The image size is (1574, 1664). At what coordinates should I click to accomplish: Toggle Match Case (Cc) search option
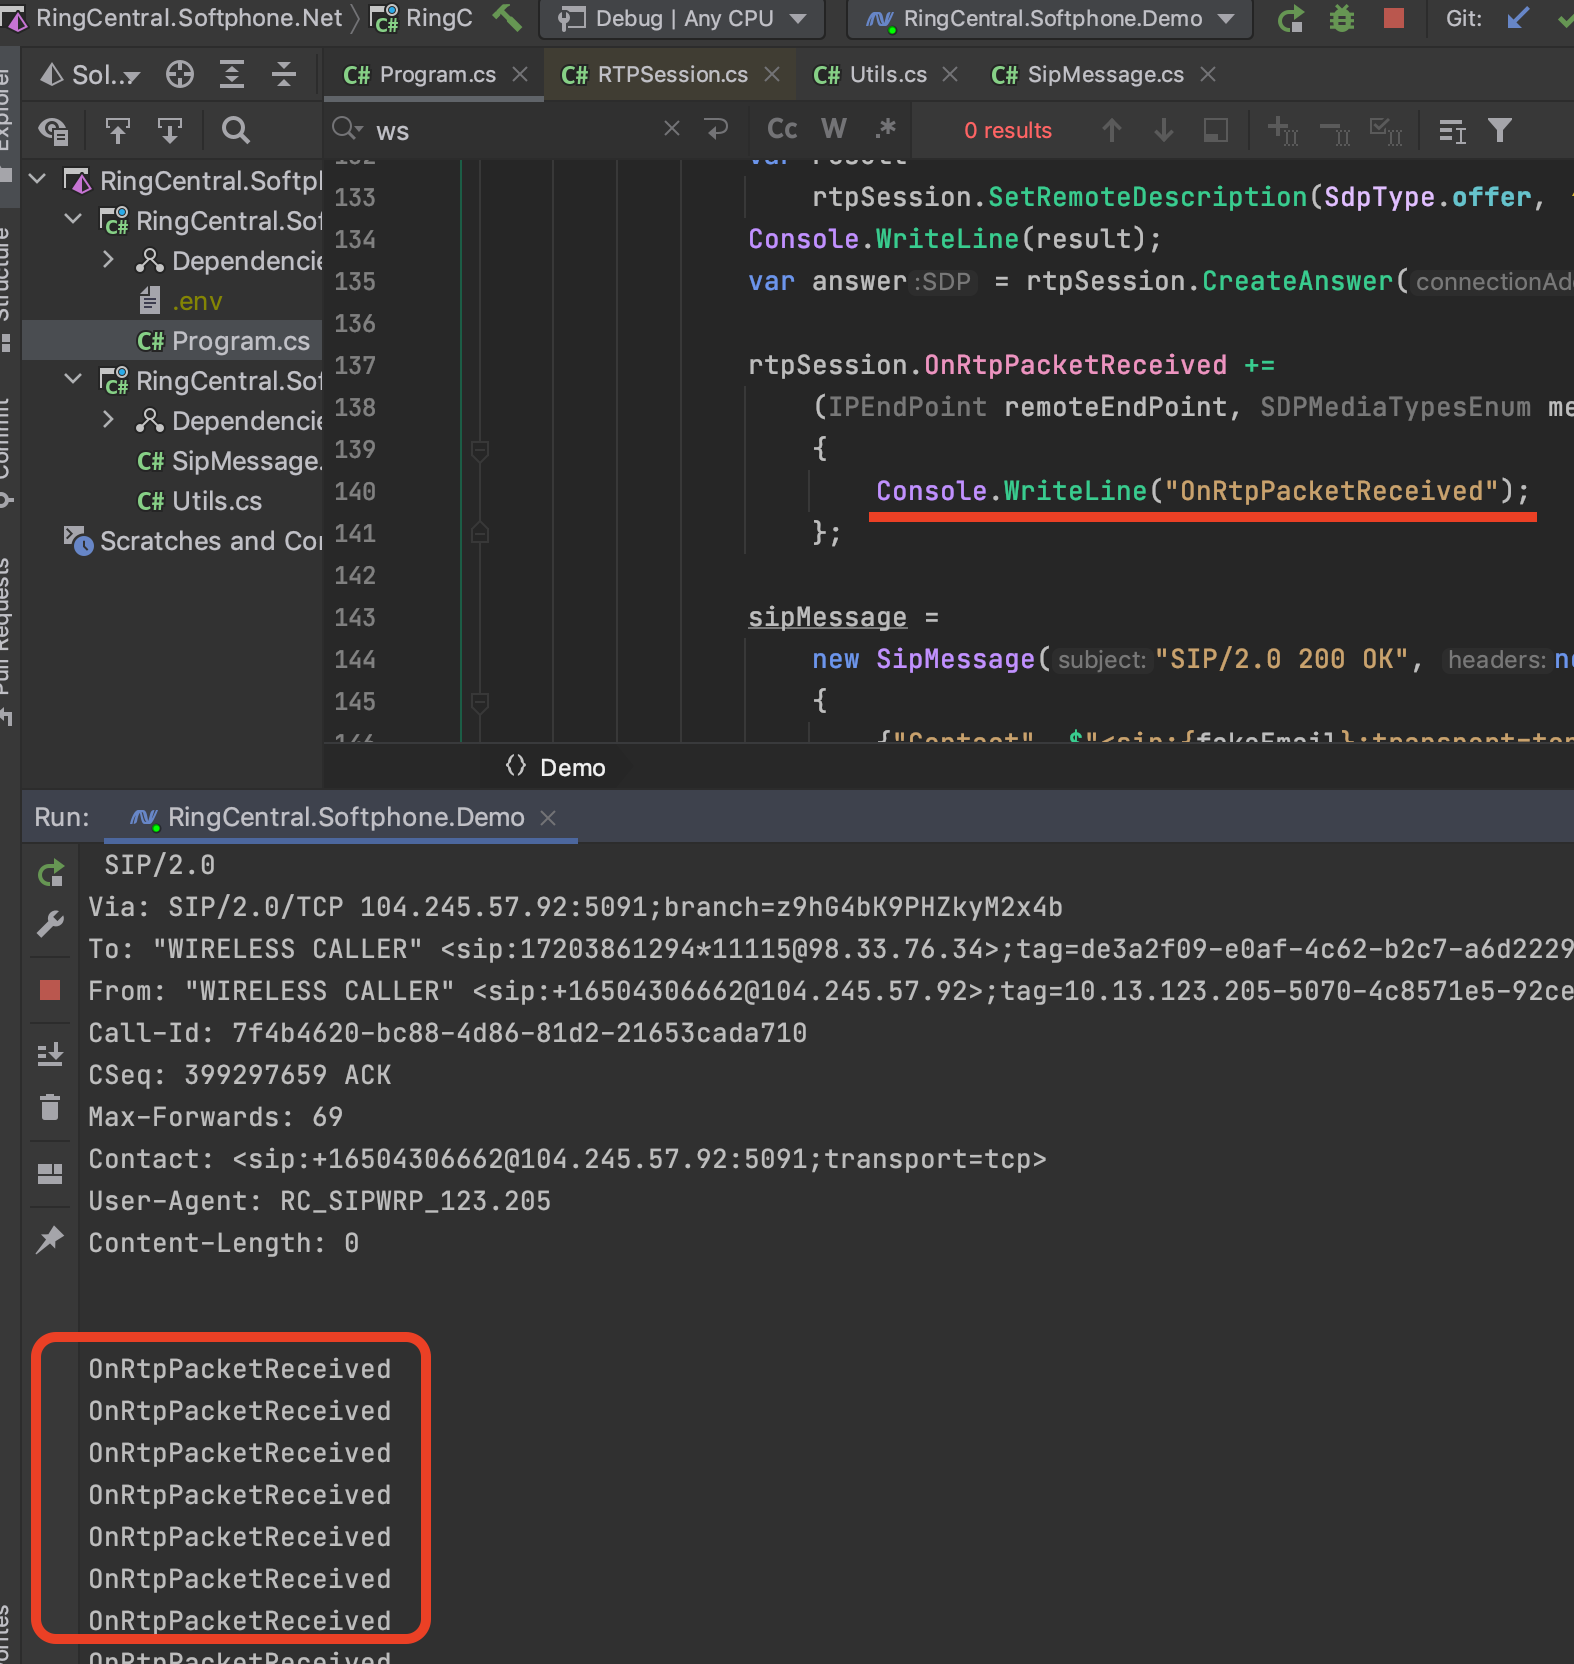782,129
